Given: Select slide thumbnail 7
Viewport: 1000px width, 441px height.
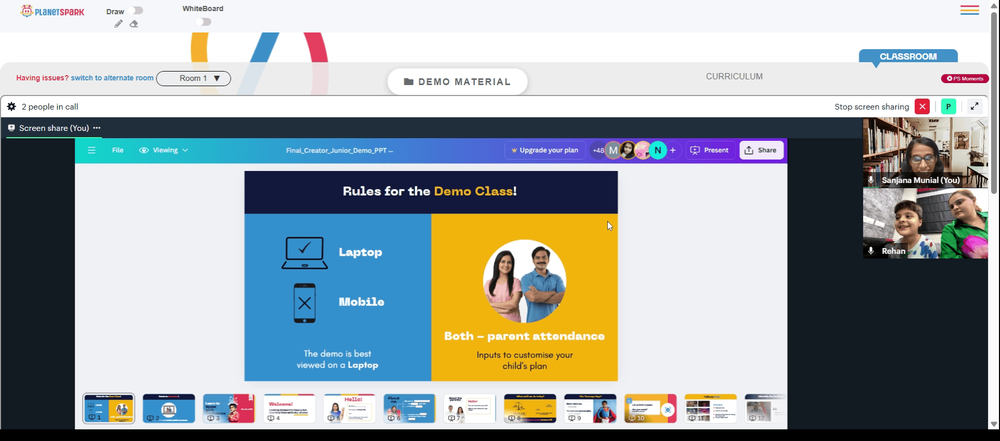Looking at the screenshot, I should [x=469, y=408].
